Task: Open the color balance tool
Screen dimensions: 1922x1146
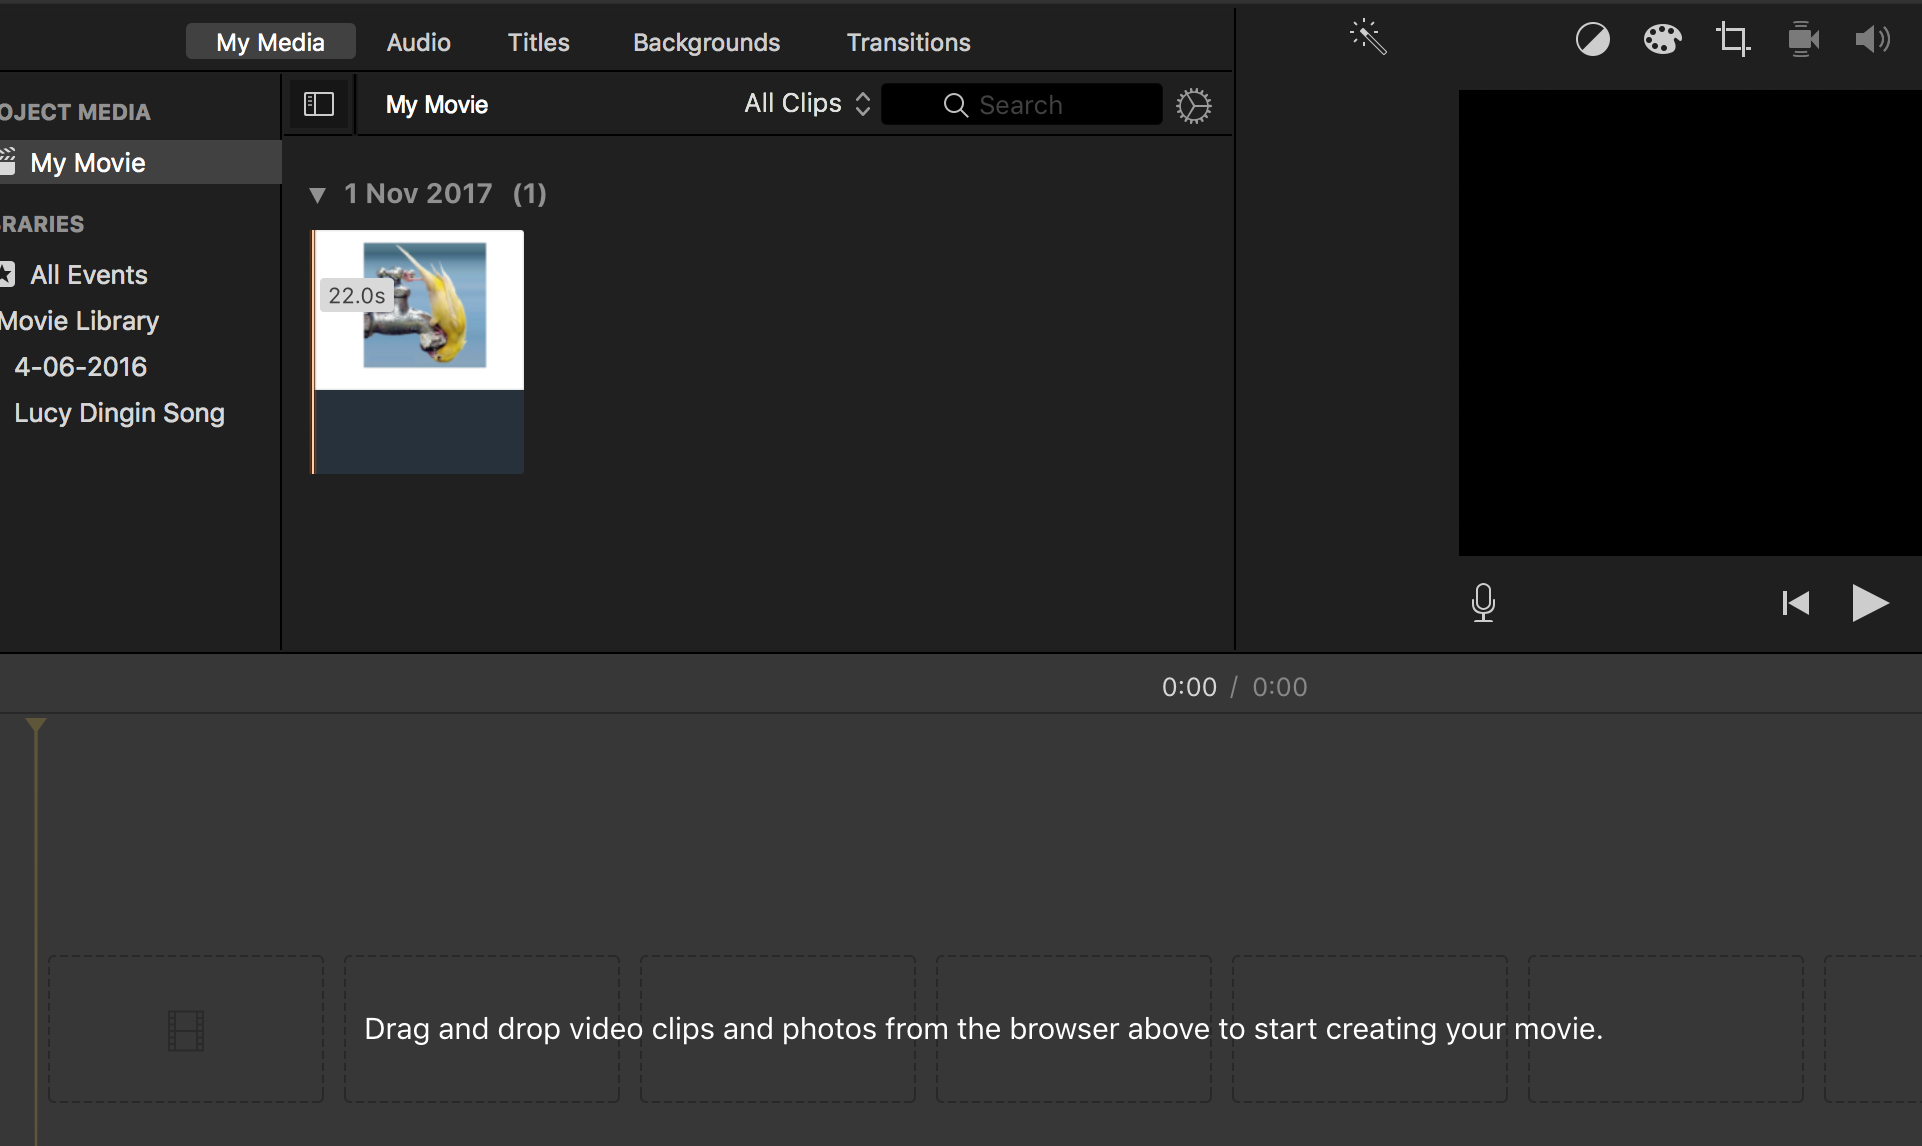Action: pyautogui.click(x=1592, y=40)
